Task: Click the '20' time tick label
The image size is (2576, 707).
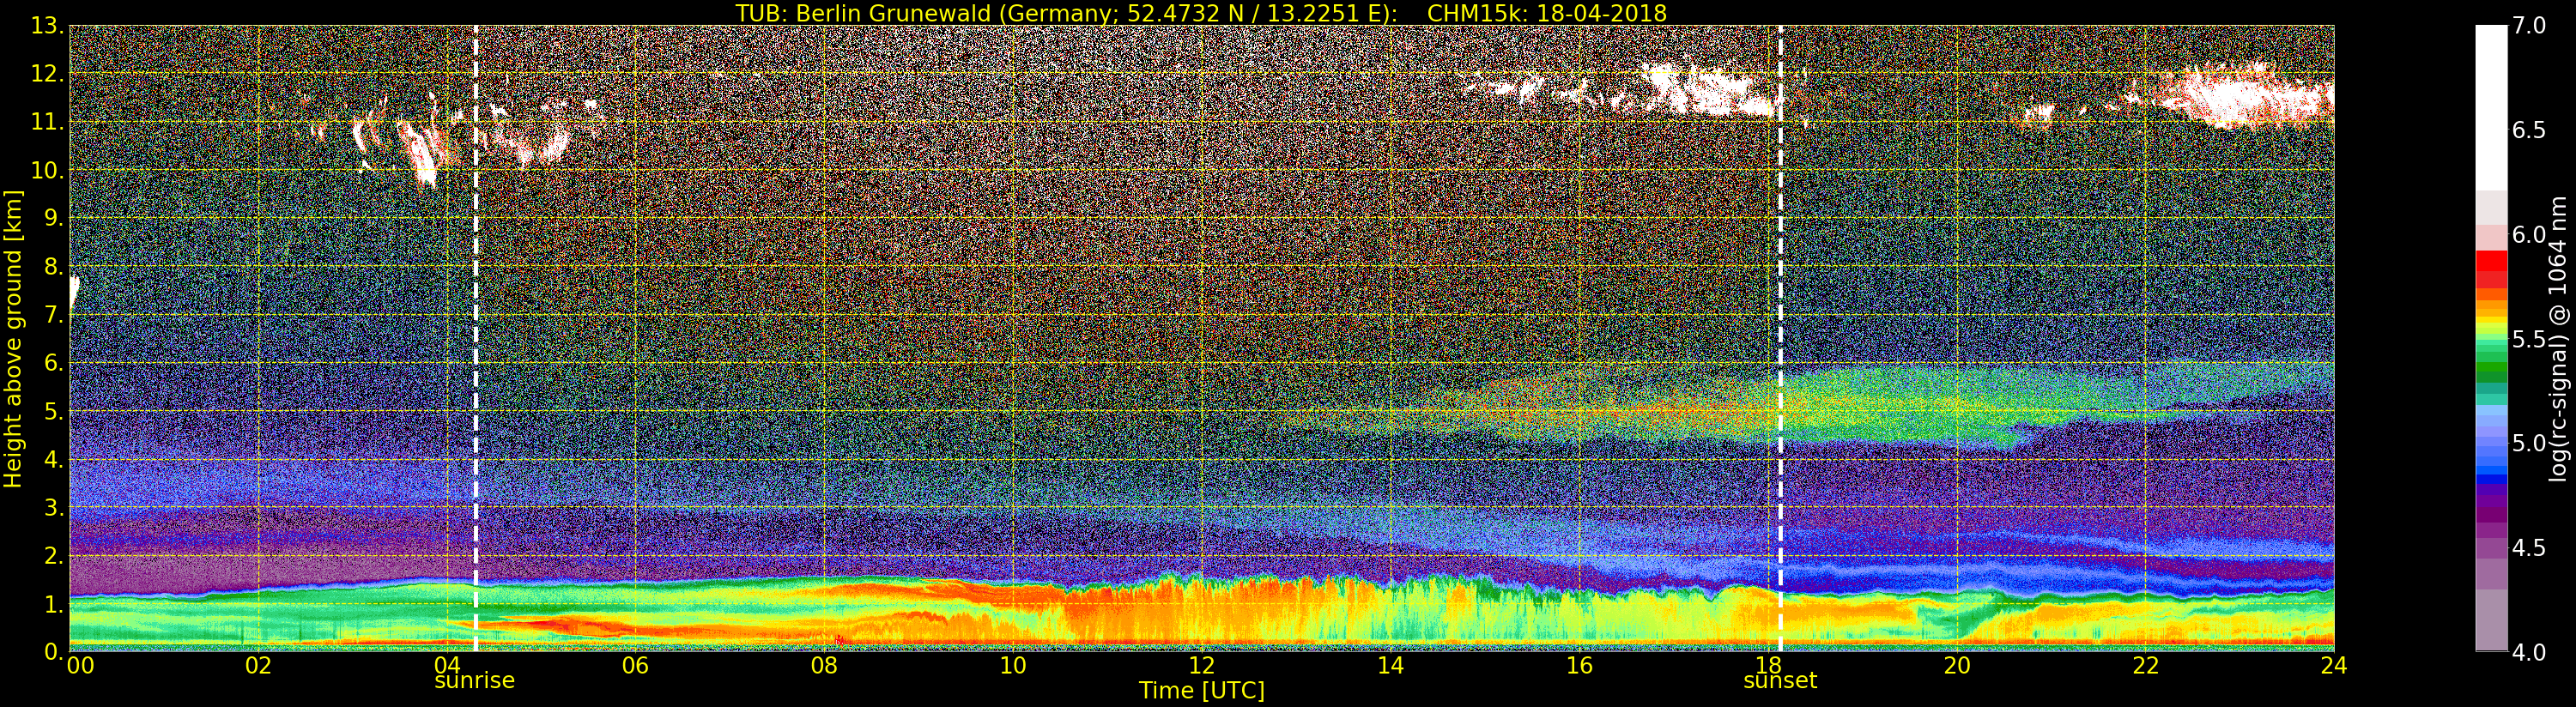Action: (1957, 665)
